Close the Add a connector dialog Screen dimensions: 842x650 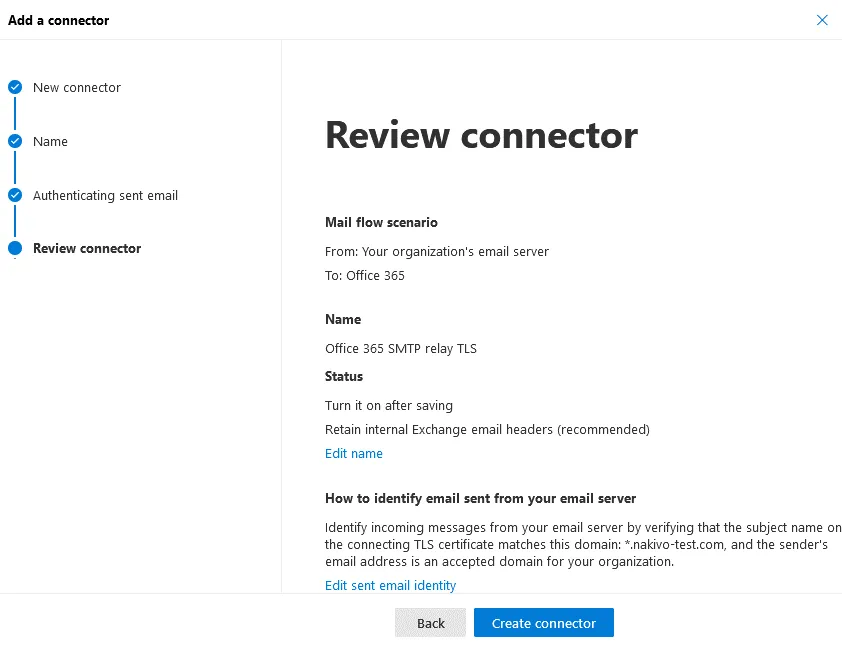pos(822,20)
